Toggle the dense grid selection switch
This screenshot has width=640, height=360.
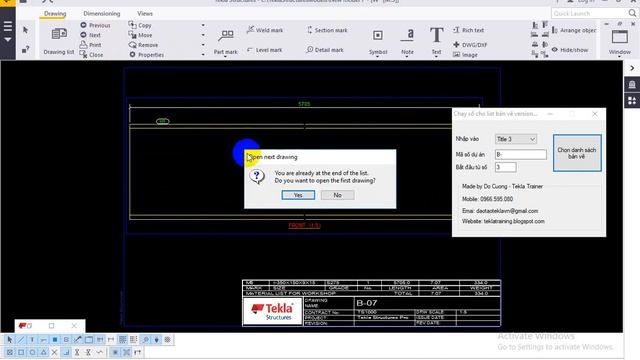(x=122, y=340)
